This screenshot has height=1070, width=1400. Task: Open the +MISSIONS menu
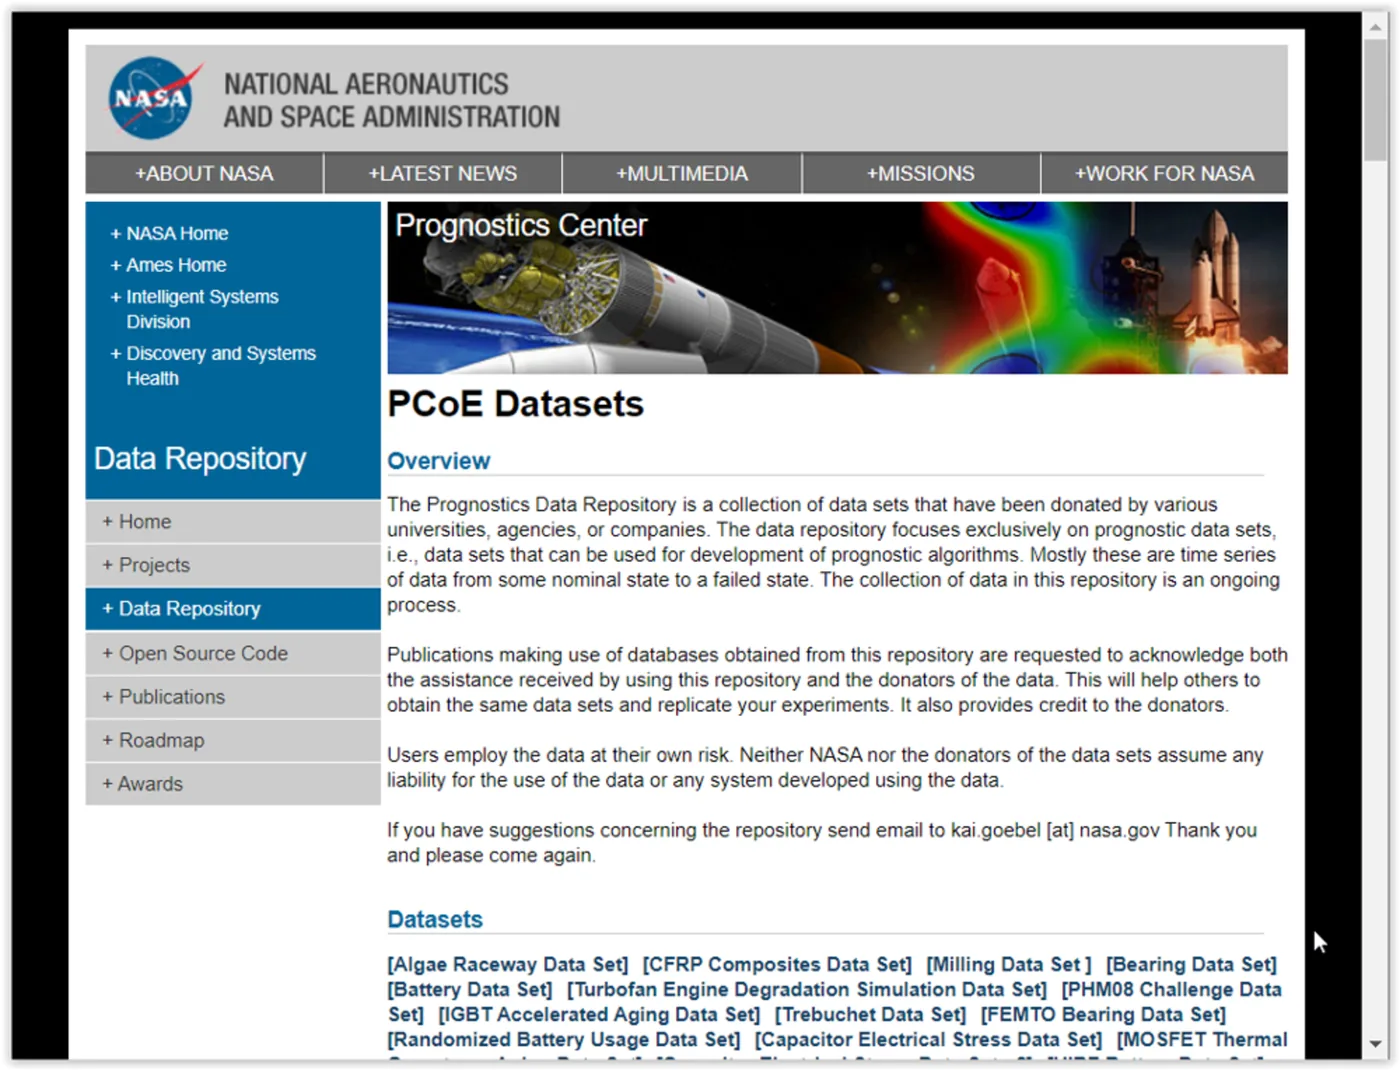click(x=921, y=173)
